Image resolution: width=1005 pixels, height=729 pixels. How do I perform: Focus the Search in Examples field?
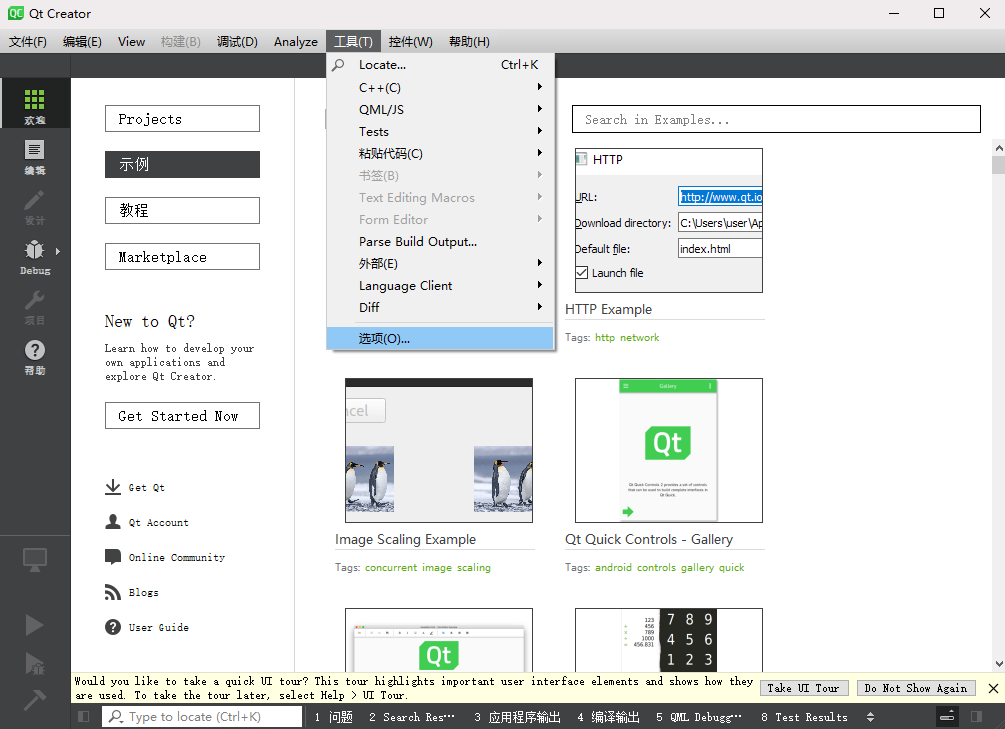point(776,119)
